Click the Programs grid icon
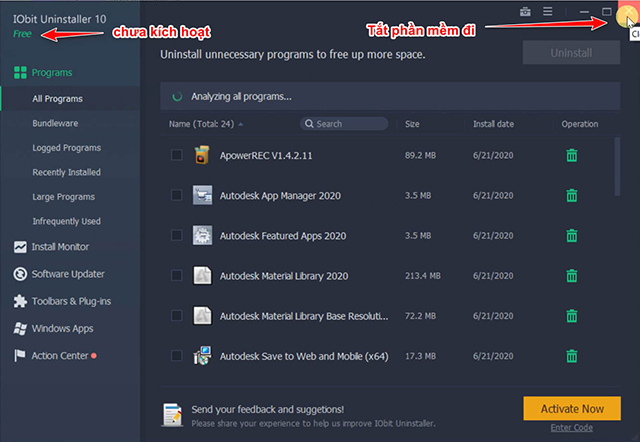Image resolution: width=640 pixels, height=442 pixels. tap(20, 73)
